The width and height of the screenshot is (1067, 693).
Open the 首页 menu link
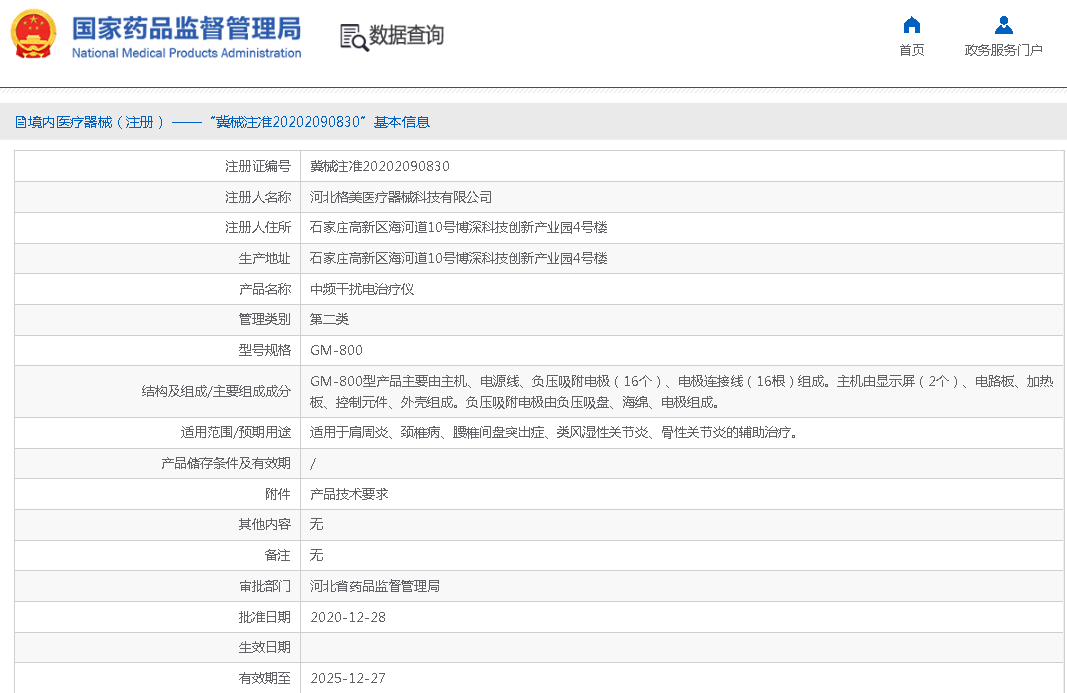[x=911, y=50]
